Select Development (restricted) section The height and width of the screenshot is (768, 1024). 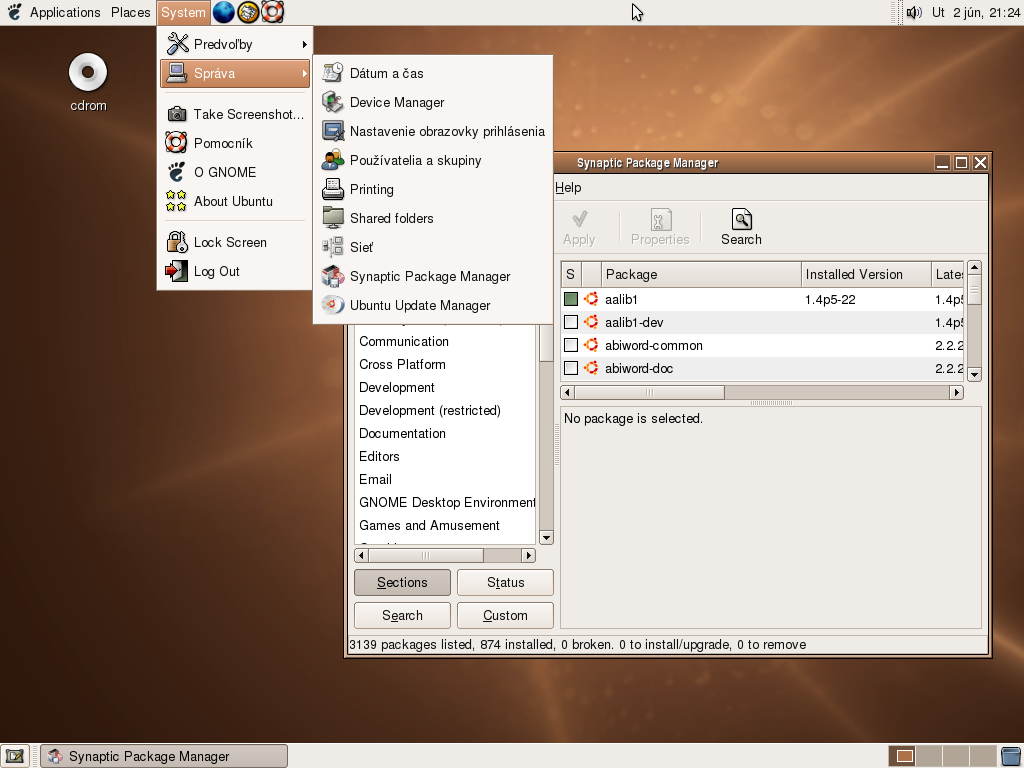pyautogui.click(x=445, y=410)
